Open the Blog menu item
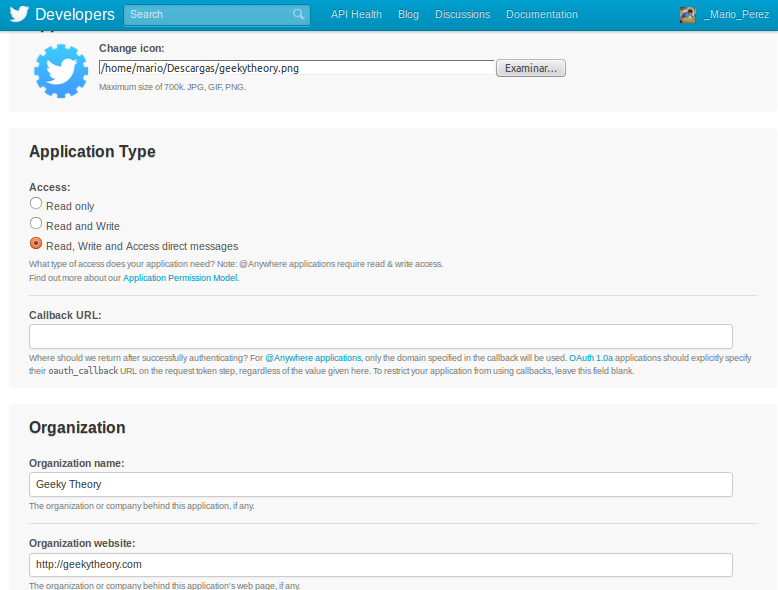The image size is (778, 590). (408, 14)
